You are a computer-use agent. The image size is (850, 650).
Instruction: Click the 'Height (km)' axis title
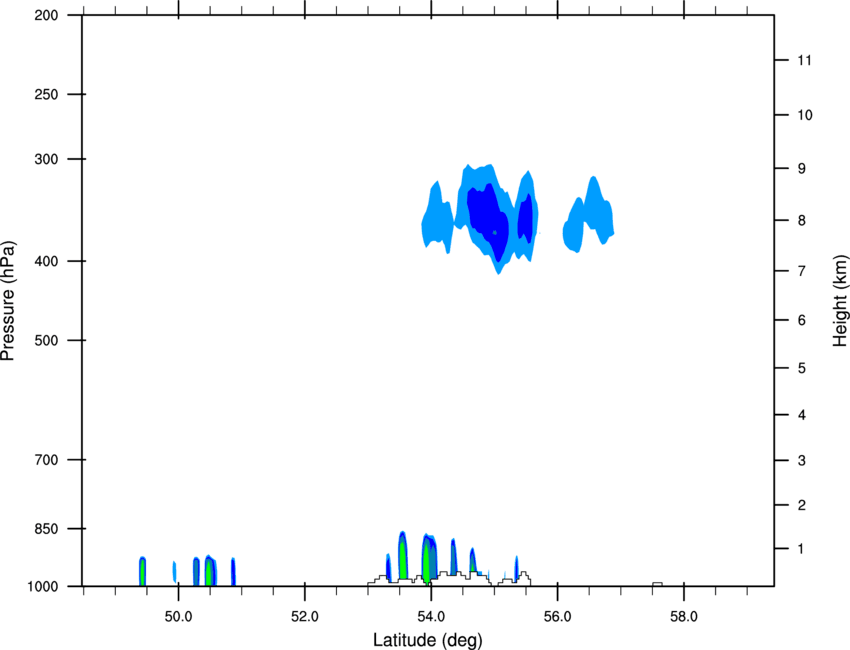840,301
